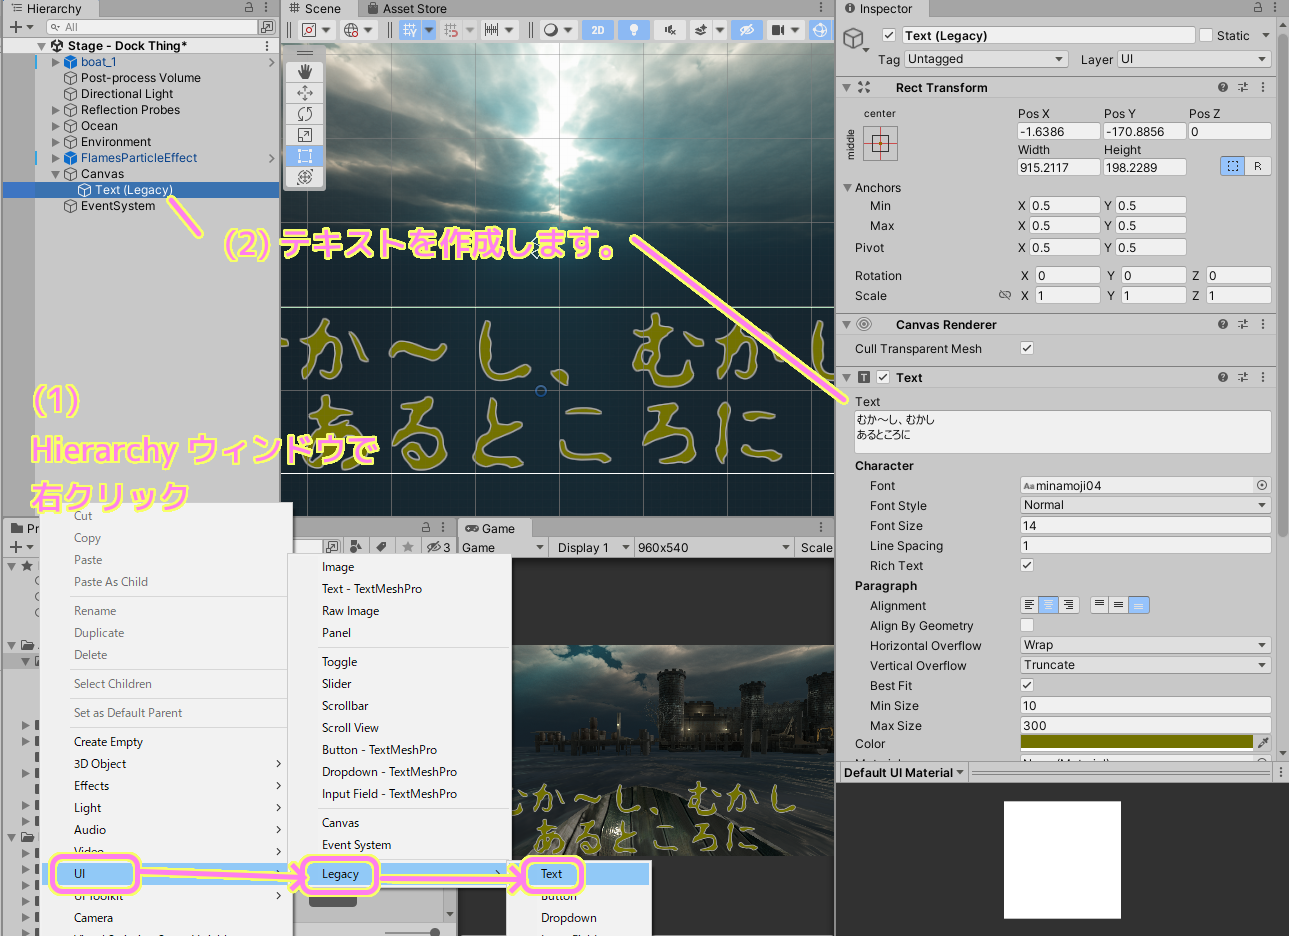1289x936 pixels.
Task: Select Text under the Legacy submenu
Action: coord(551,874)
